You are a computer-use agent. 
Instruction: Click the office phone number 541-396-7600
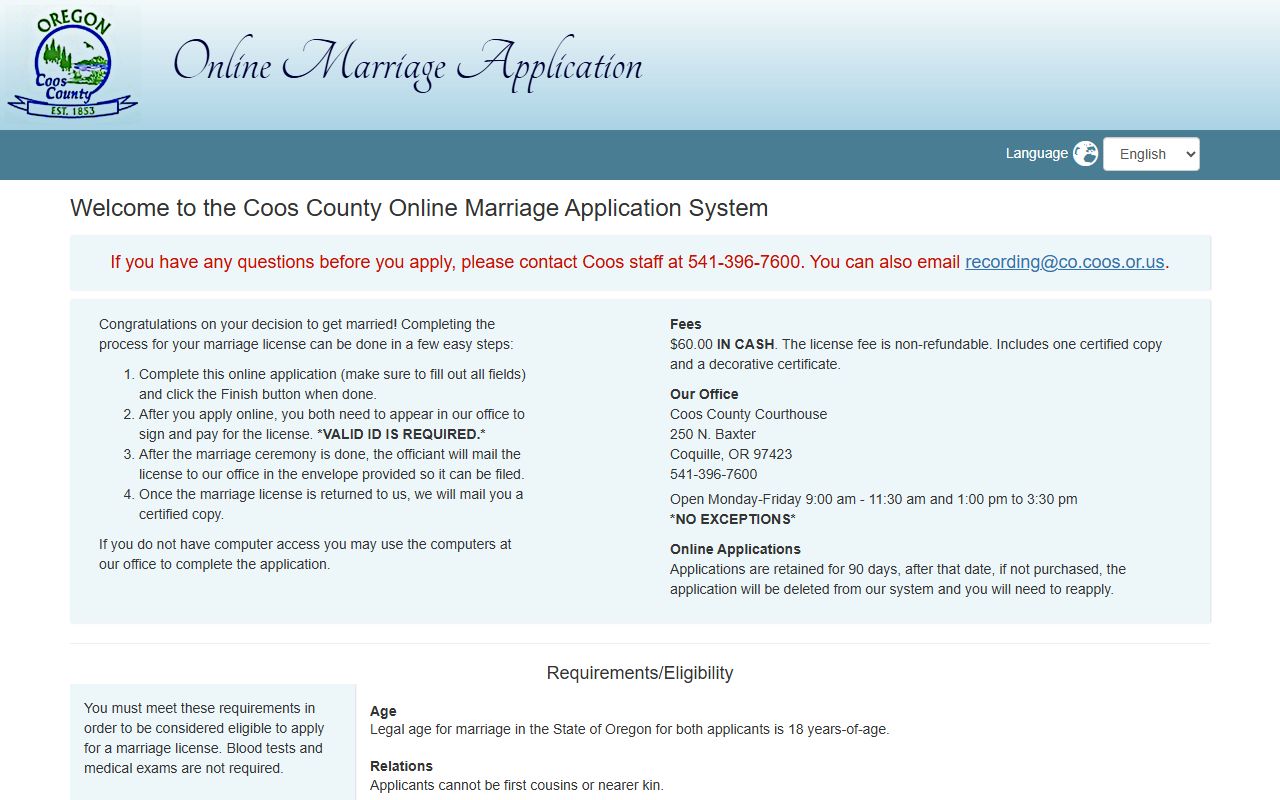[714, 474]
